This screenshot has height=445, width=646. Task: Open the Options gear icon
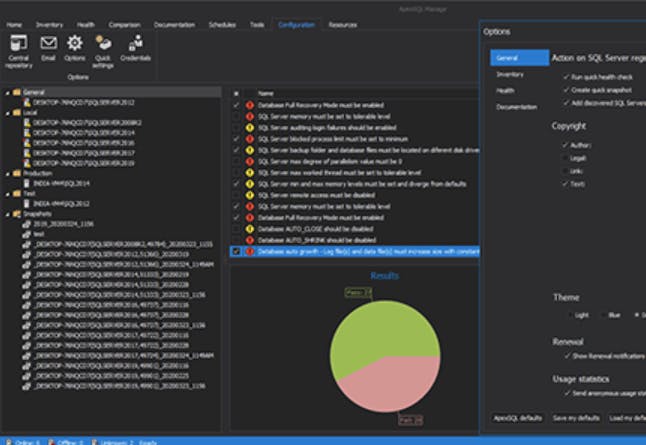(x=75, y=43)
